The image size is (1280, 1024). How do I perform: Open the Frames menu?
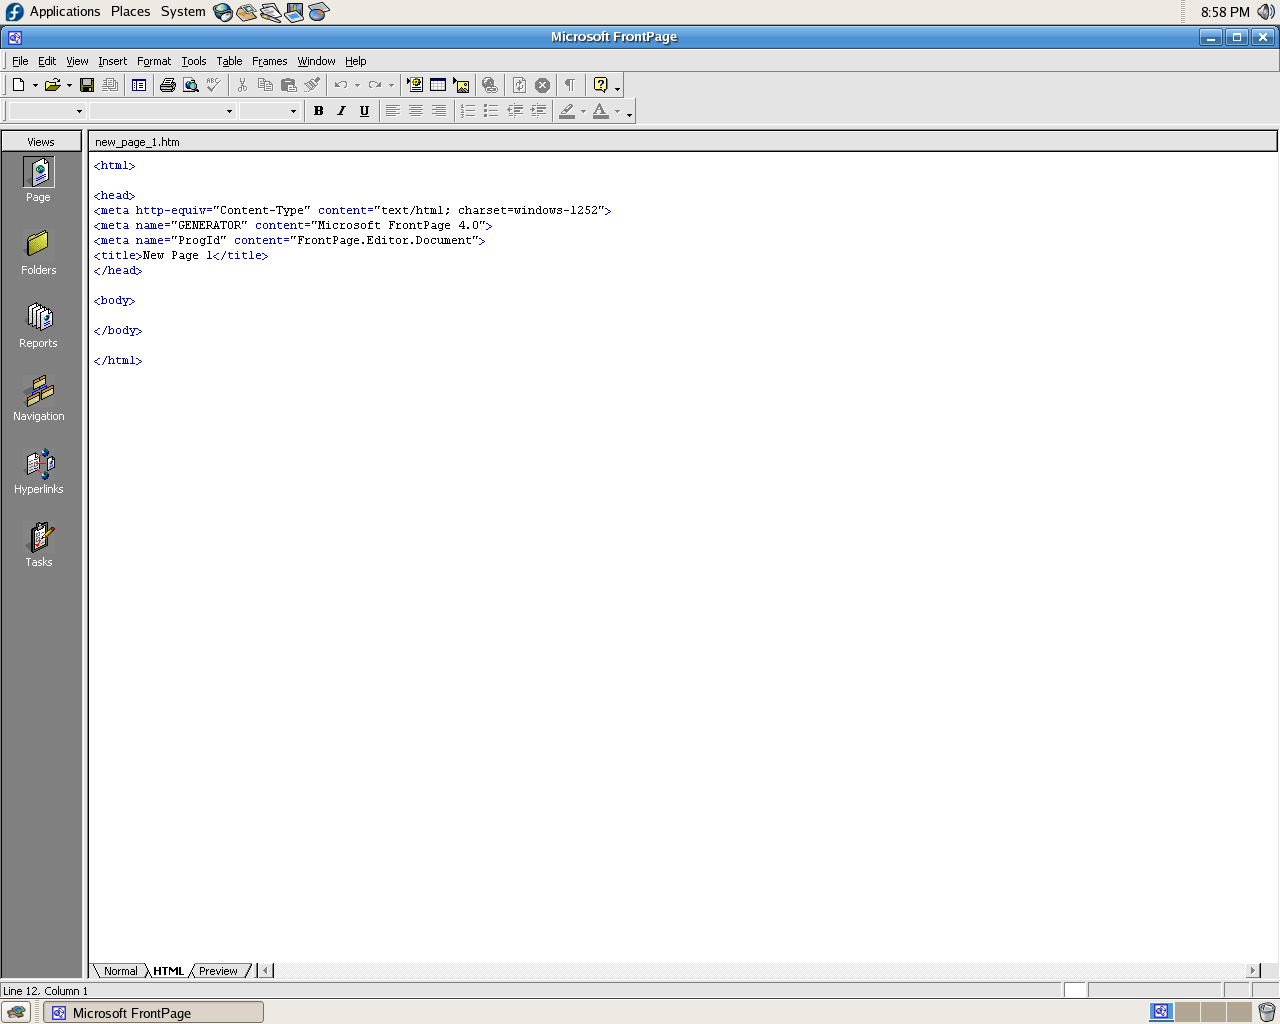click(x=270, y=61)
